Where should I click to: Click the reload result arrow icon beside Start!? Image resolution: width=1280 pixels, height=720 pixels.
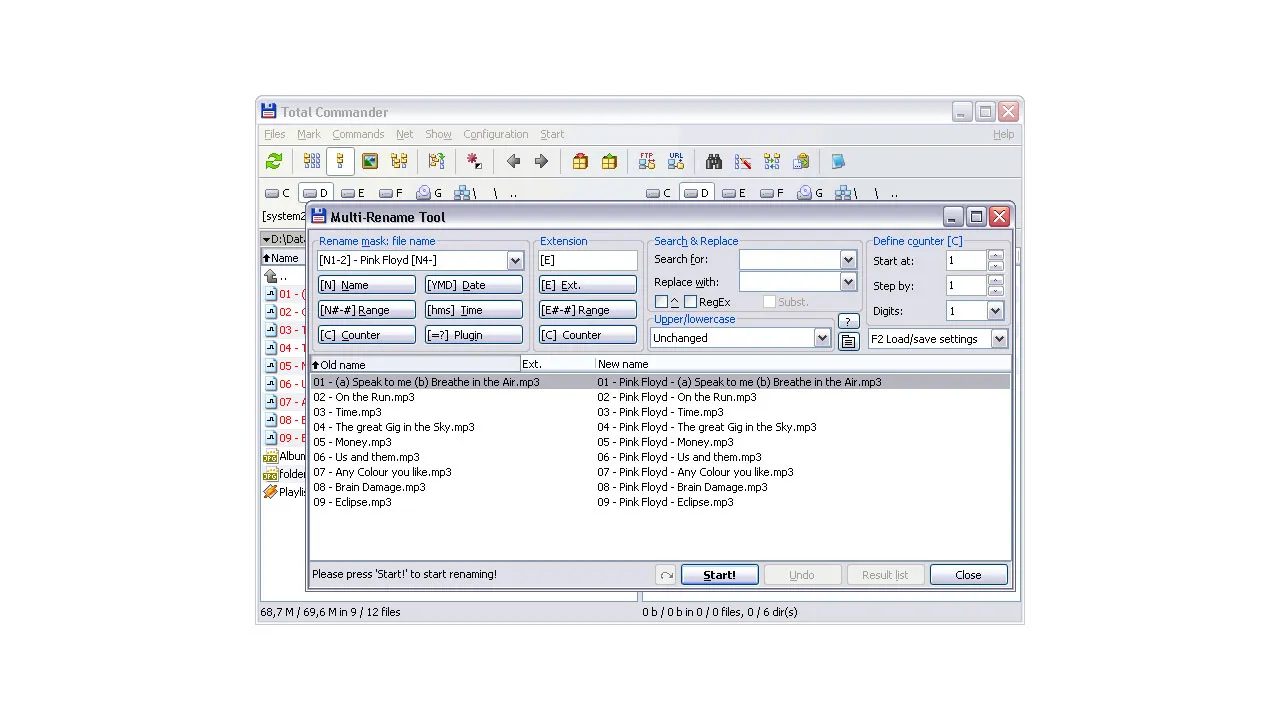coord(666,575)
